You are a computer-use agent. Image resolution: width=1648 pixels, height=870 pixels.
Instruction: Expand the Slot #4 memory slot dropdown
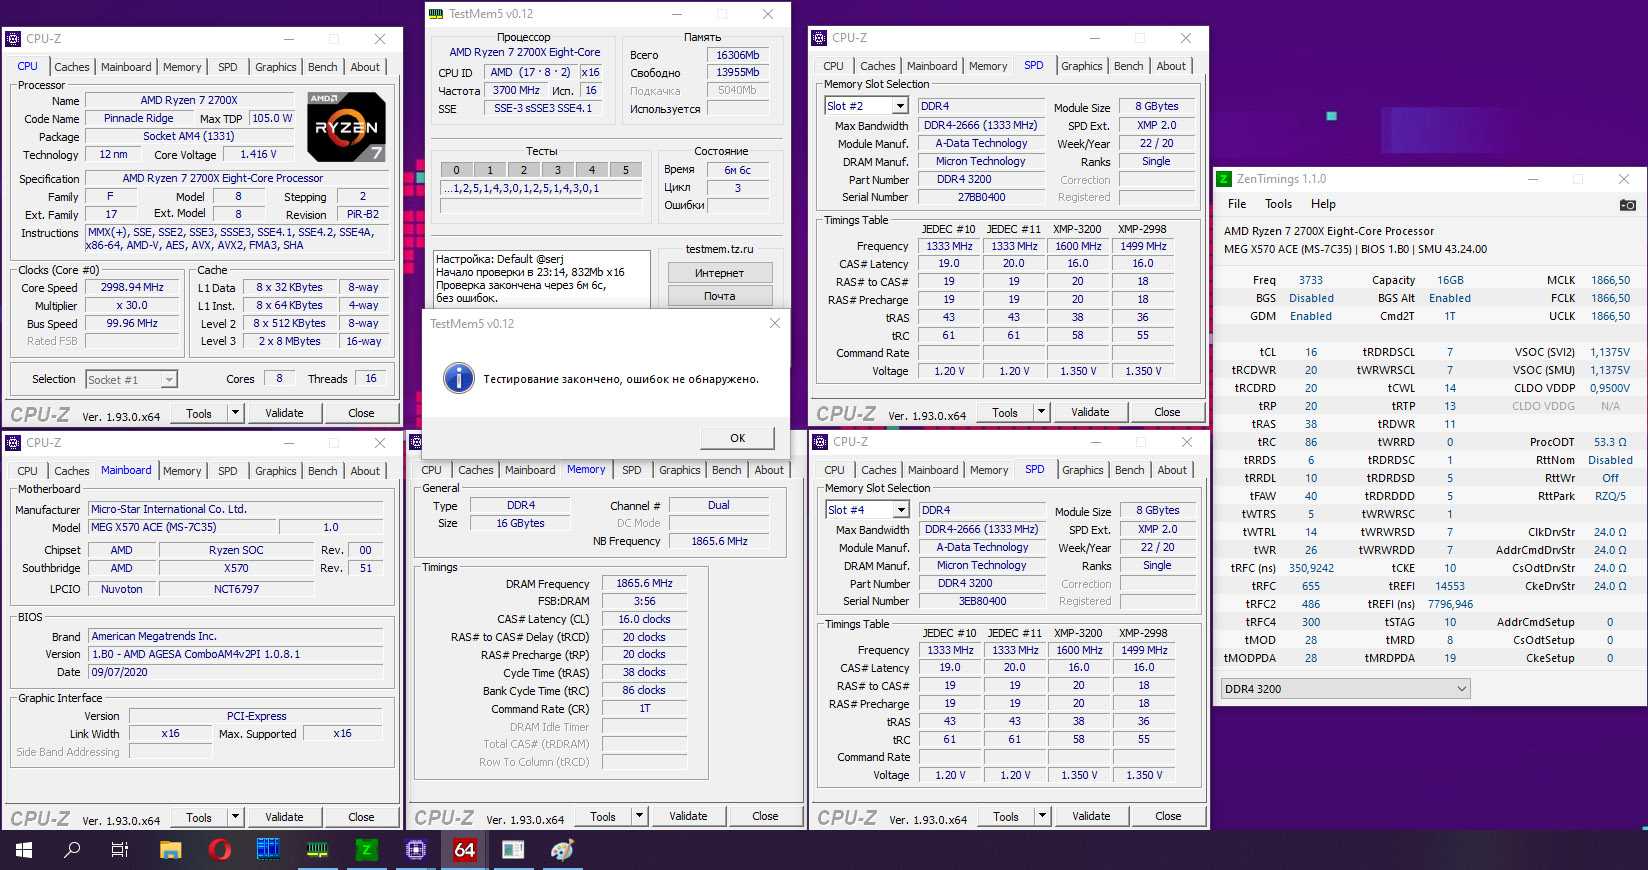pyautogui.click(x=901, y=510)
